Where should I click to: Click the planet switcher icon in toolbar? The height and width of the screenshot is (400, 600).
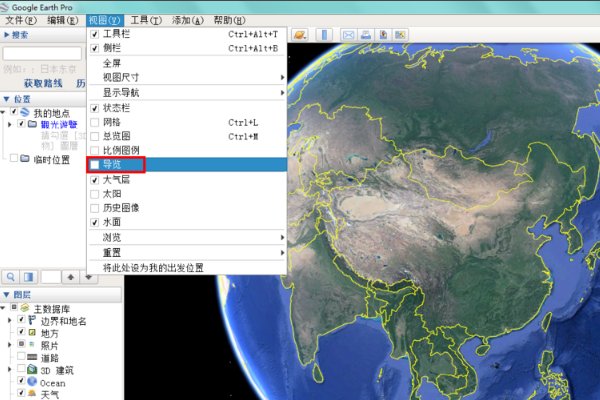[x=300, y=35]
